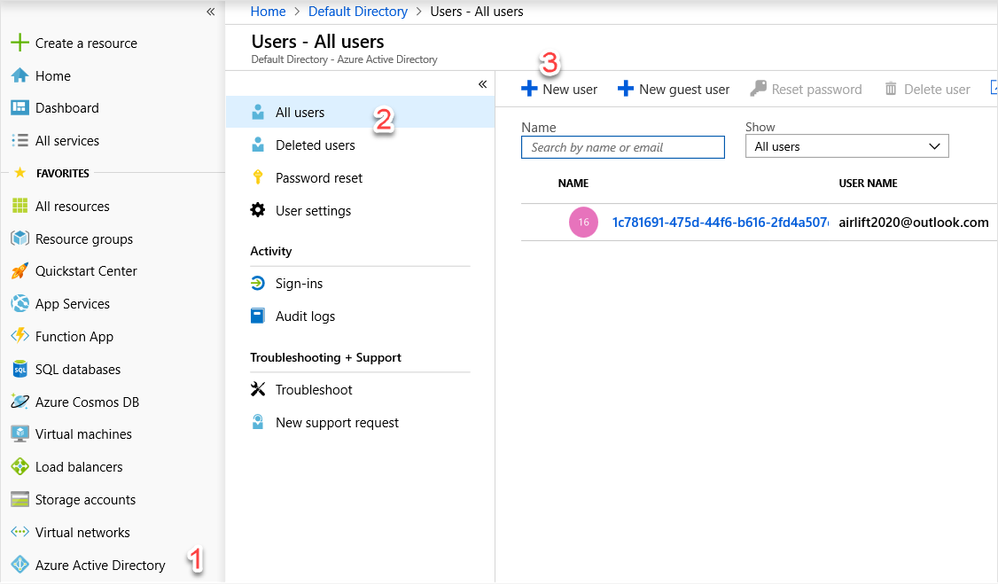
Task: Open the Sign-ins activity item
Action: tap(299, 284)
